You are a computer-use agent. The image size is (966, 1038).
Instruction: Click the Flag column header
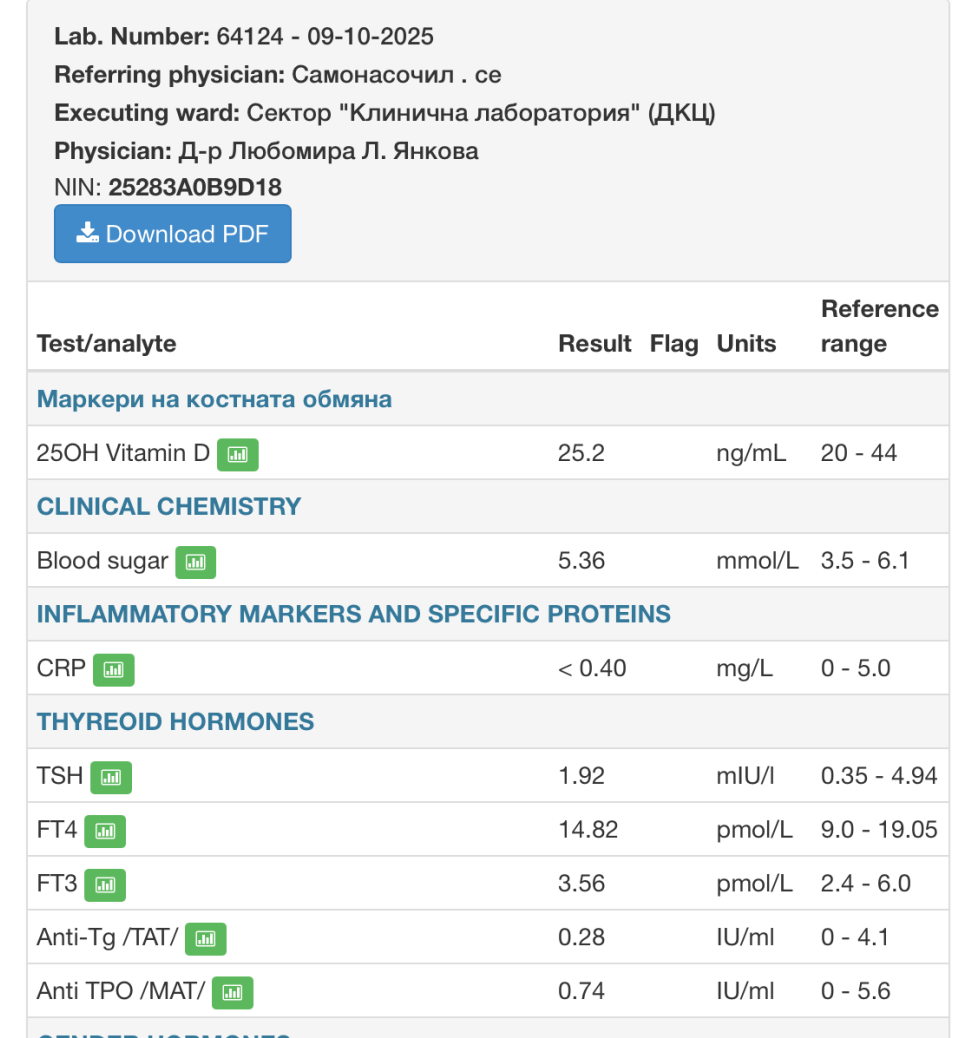coord(674,344)
